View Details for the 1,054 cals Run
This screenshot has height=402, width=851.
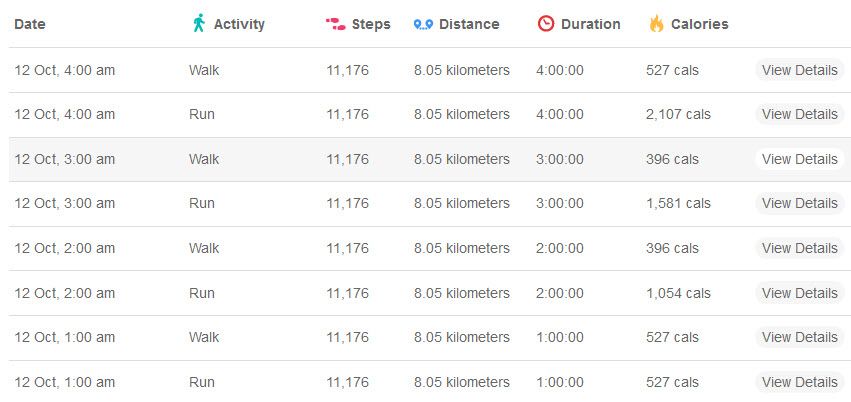tap(799, 293)
